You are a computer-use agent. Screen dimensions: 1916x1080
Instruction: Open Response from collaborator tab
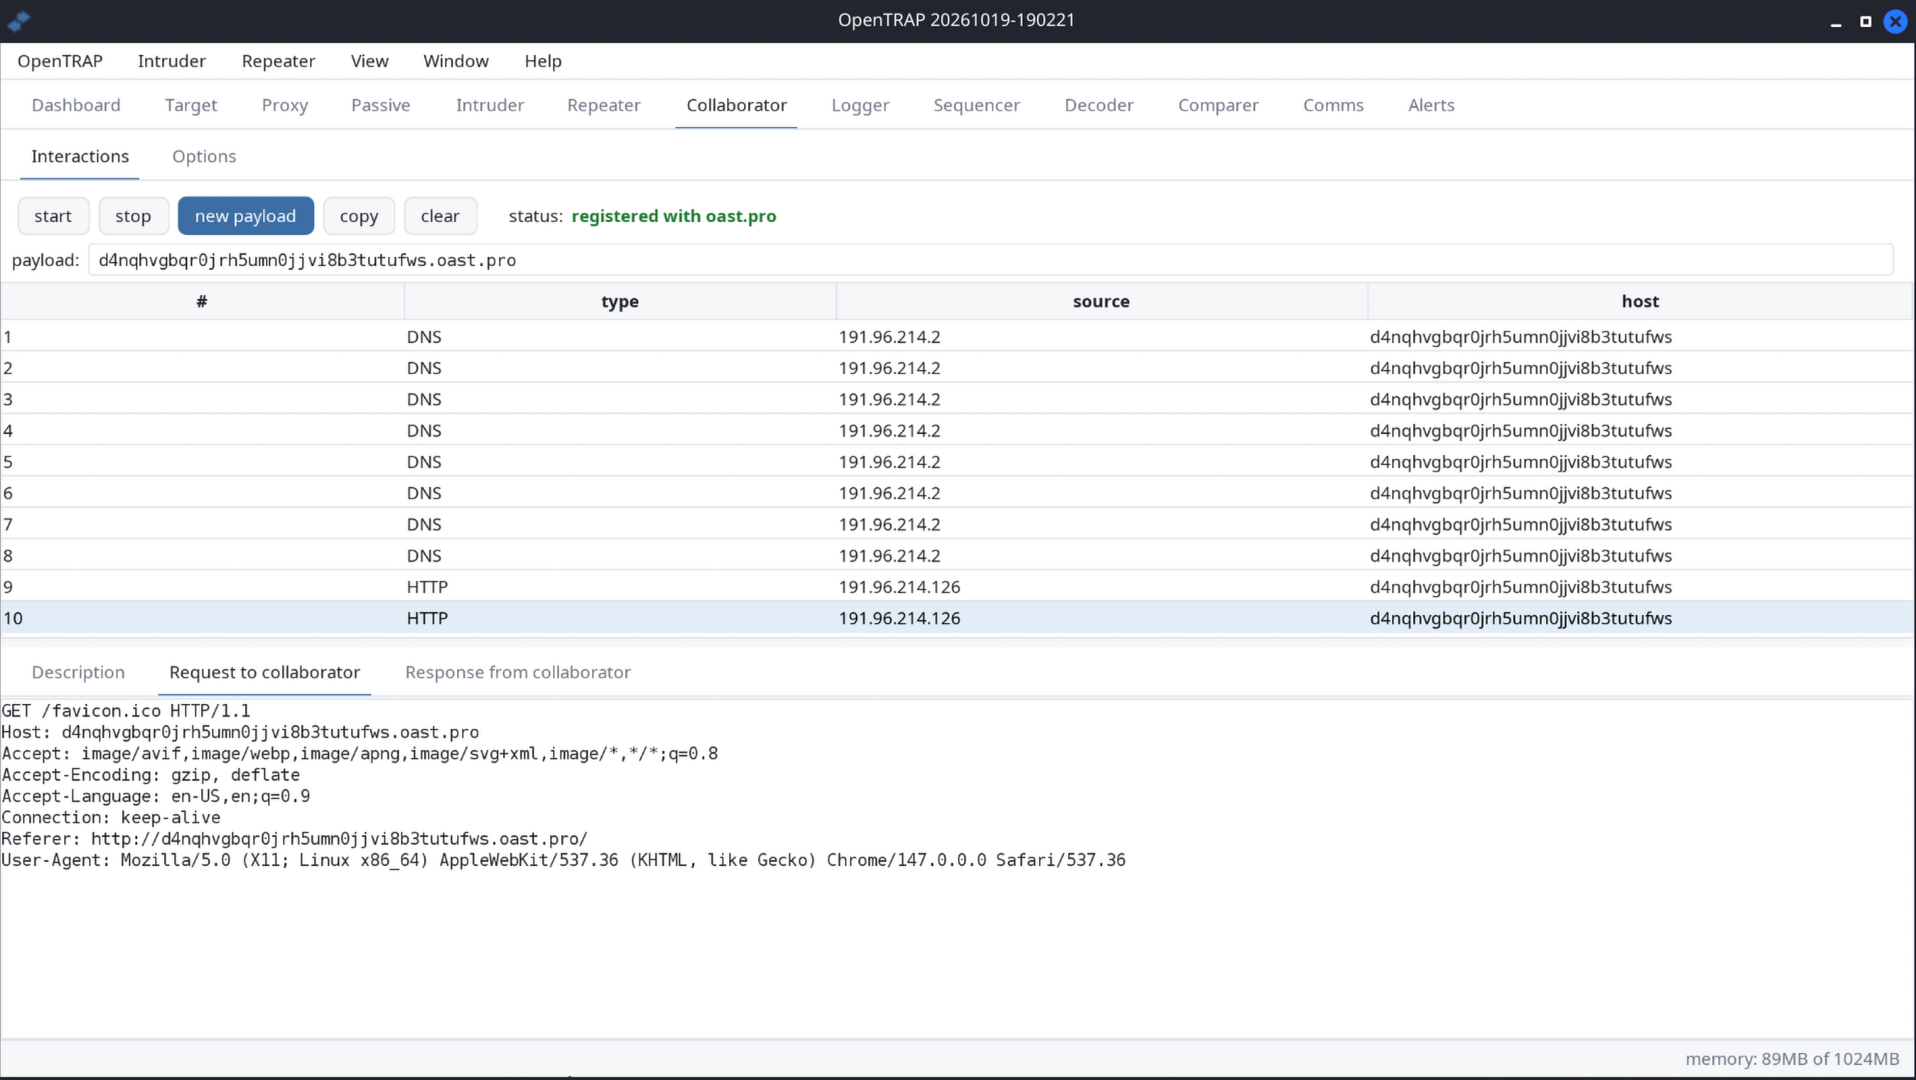point(518,672)
